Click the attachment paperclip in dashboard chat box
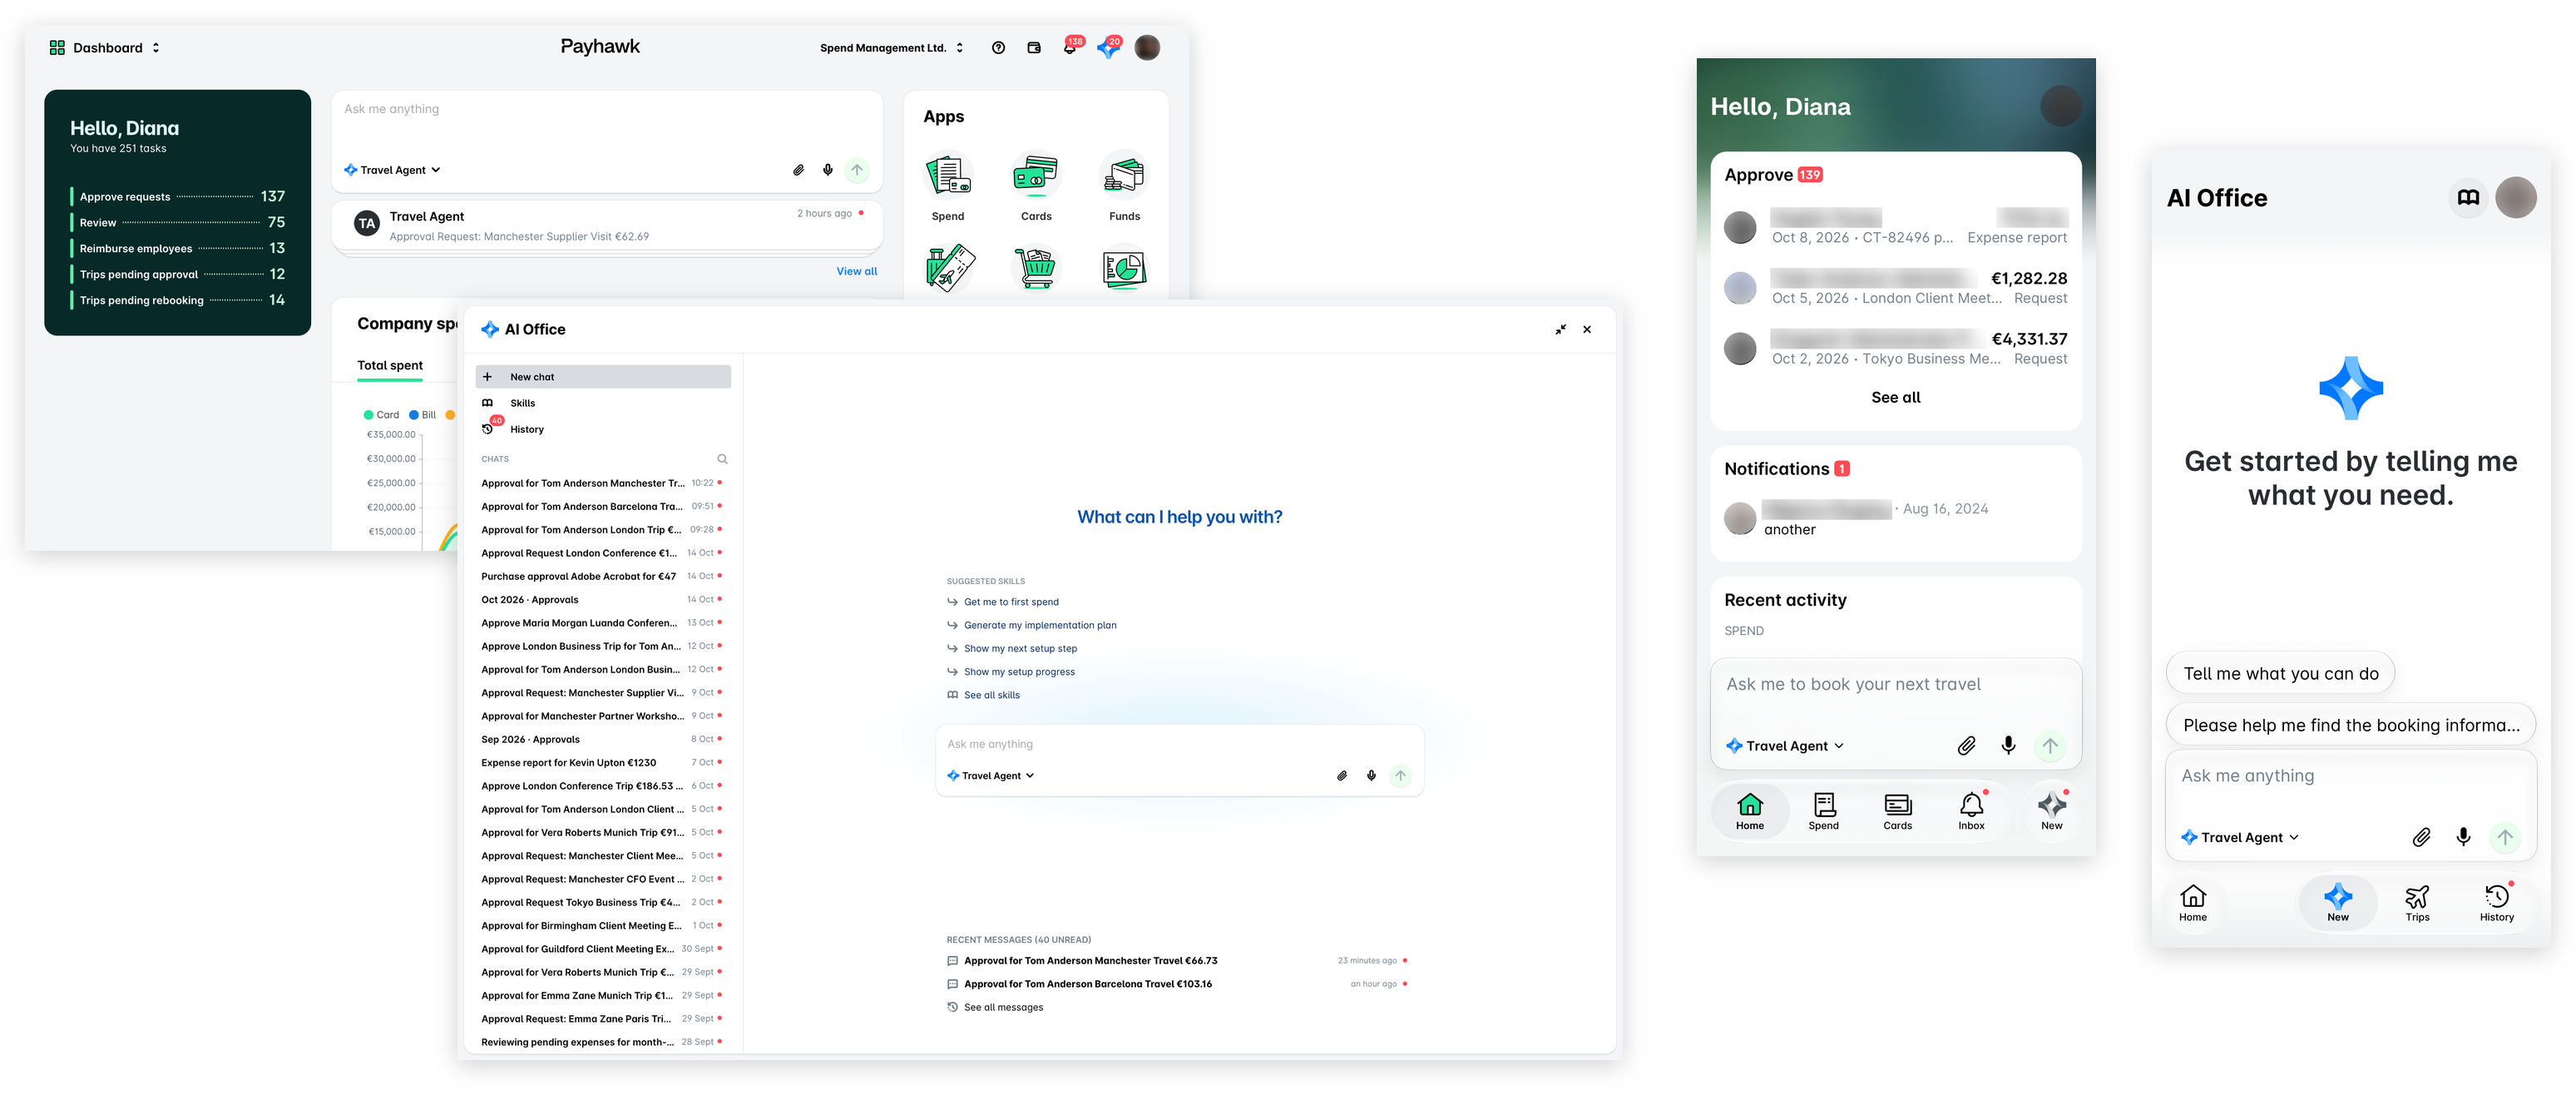Viewport: 2576px width, 1095px height. (x=798, y=170)
